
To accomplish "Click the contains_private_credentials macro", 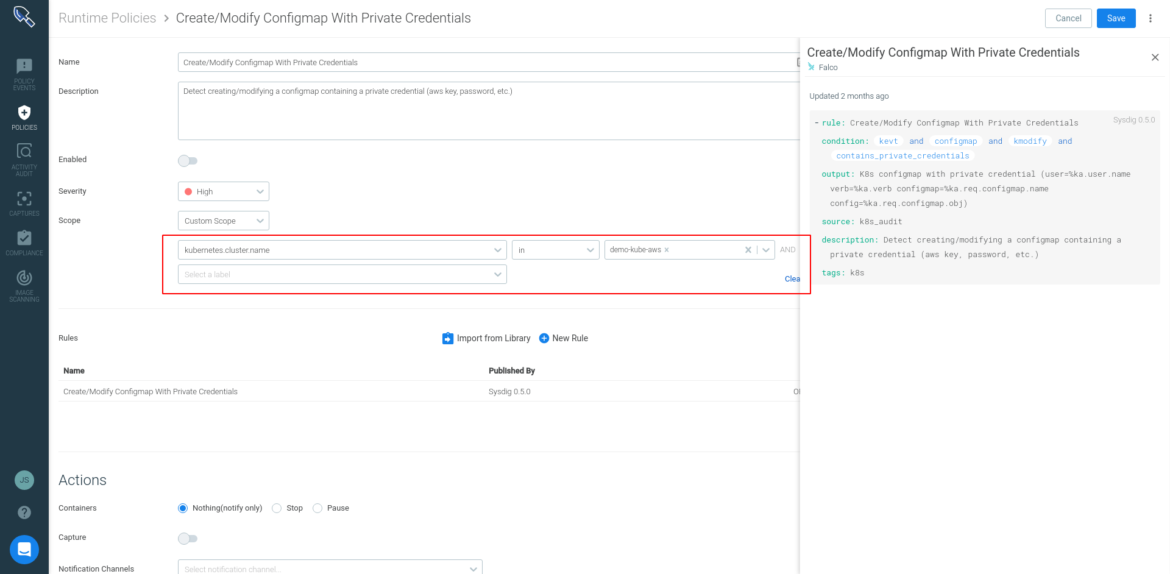I will pos(903,156).
